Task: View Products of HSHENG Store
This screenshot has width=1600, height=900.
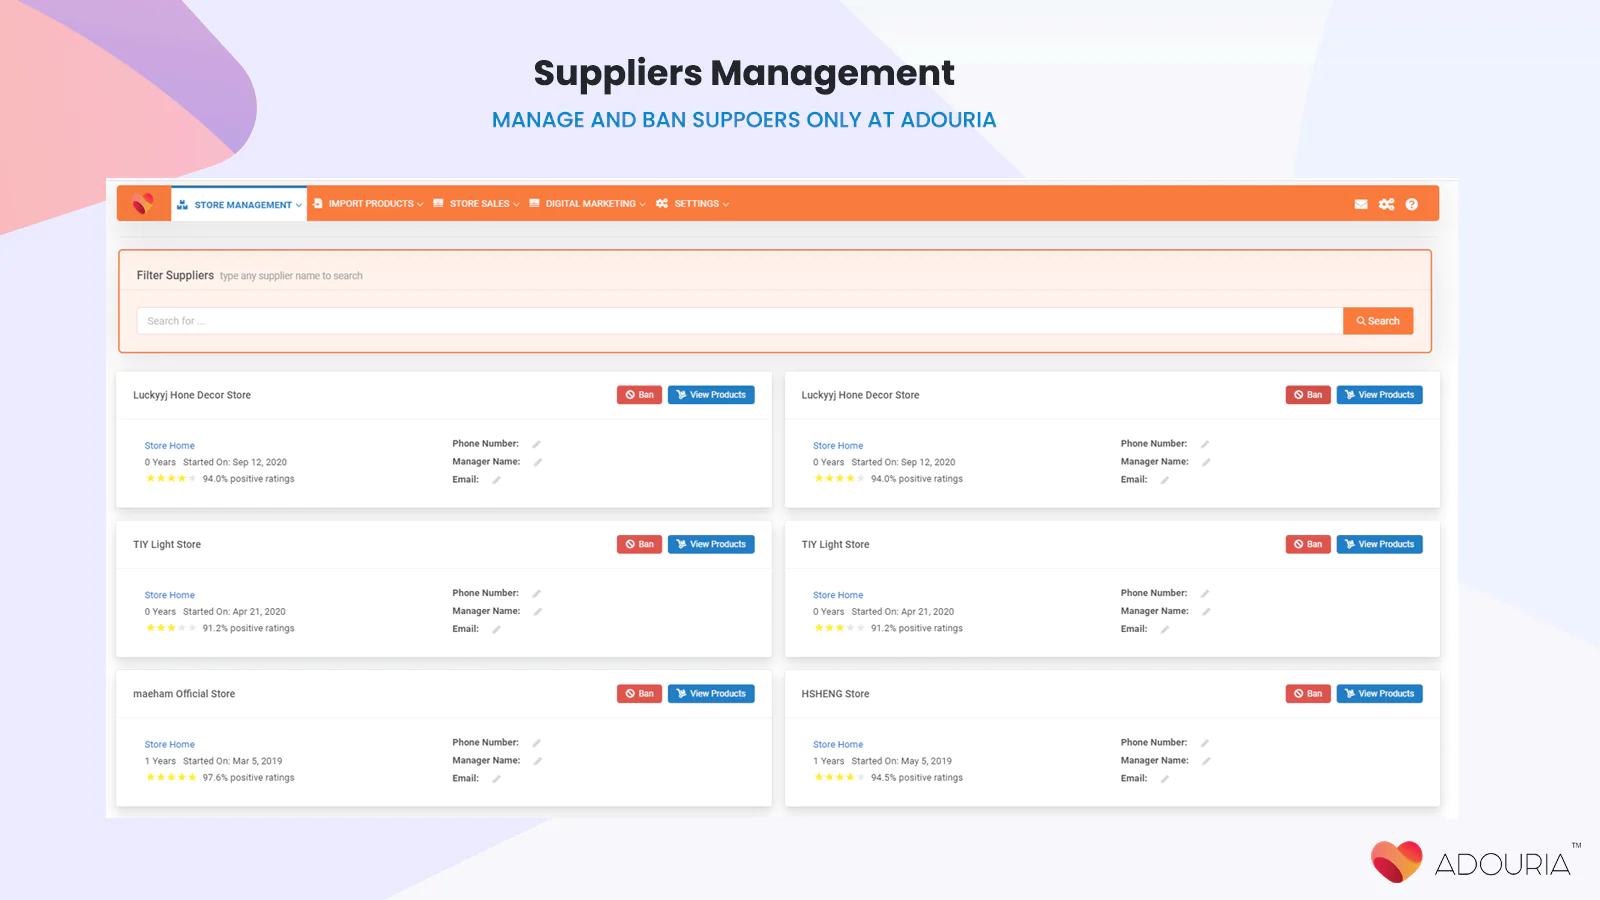Action: click(x=1379, y=694)
